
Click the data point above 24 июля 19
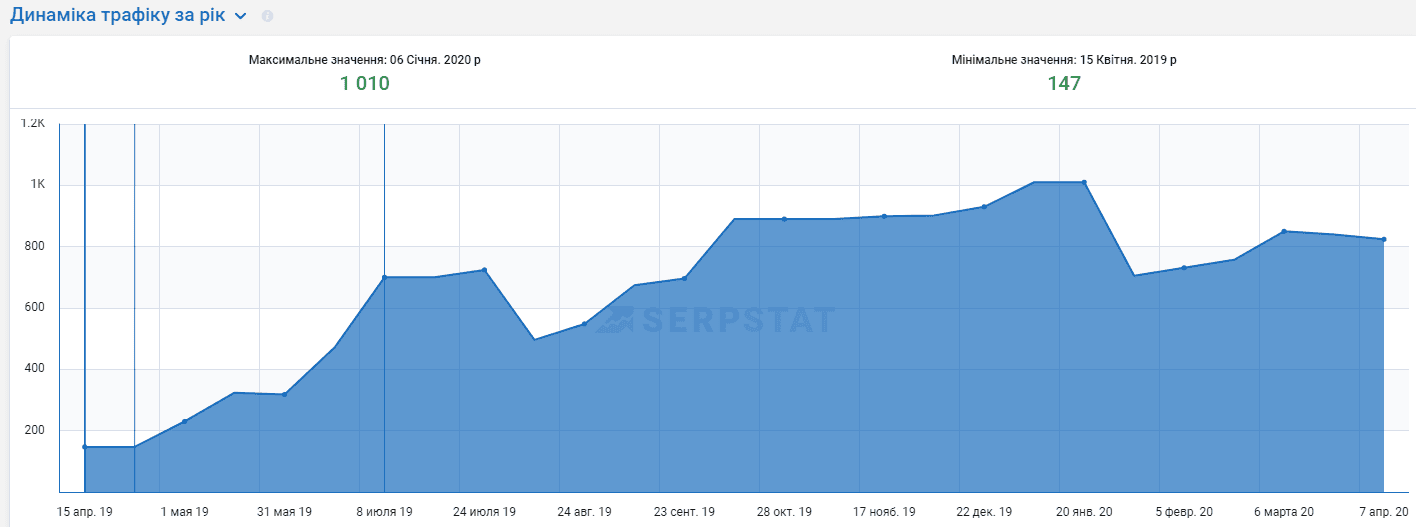[x=484, y=270]
